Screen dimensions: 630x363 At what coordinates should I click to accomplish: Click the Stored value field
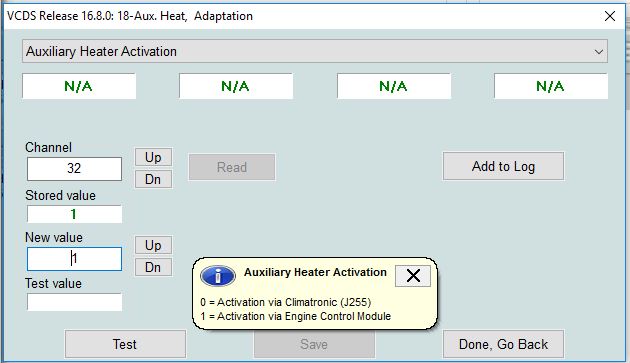[x=74, y=214]
